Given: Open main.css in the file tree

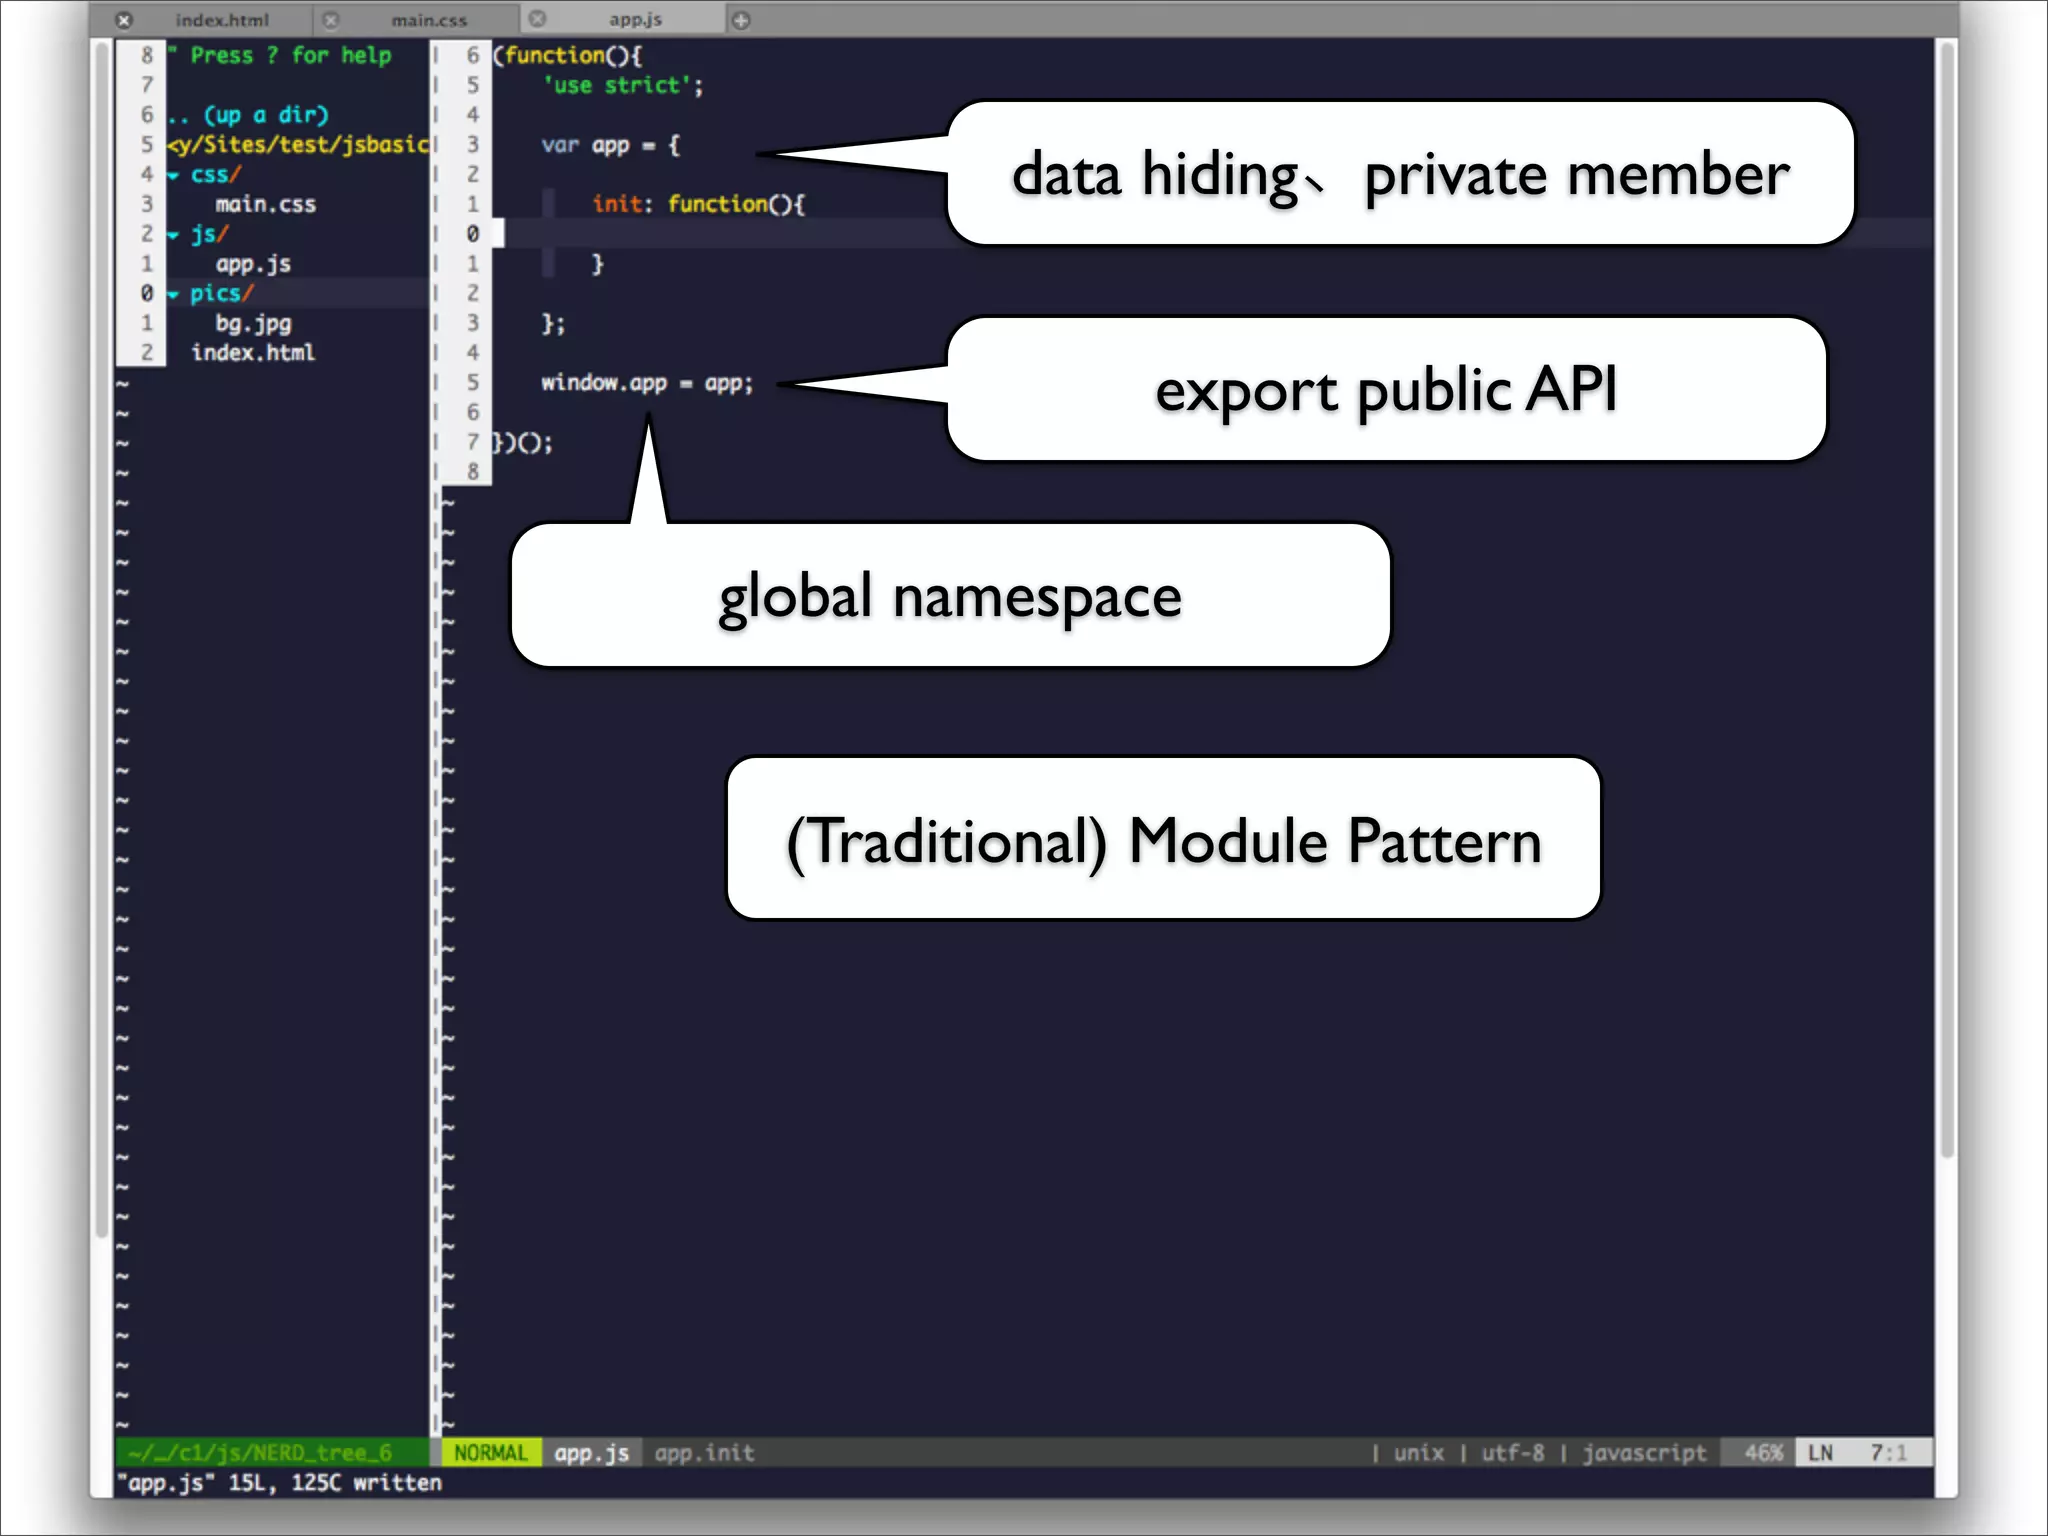Looking at the screenshot, I should tap(265, 204).
